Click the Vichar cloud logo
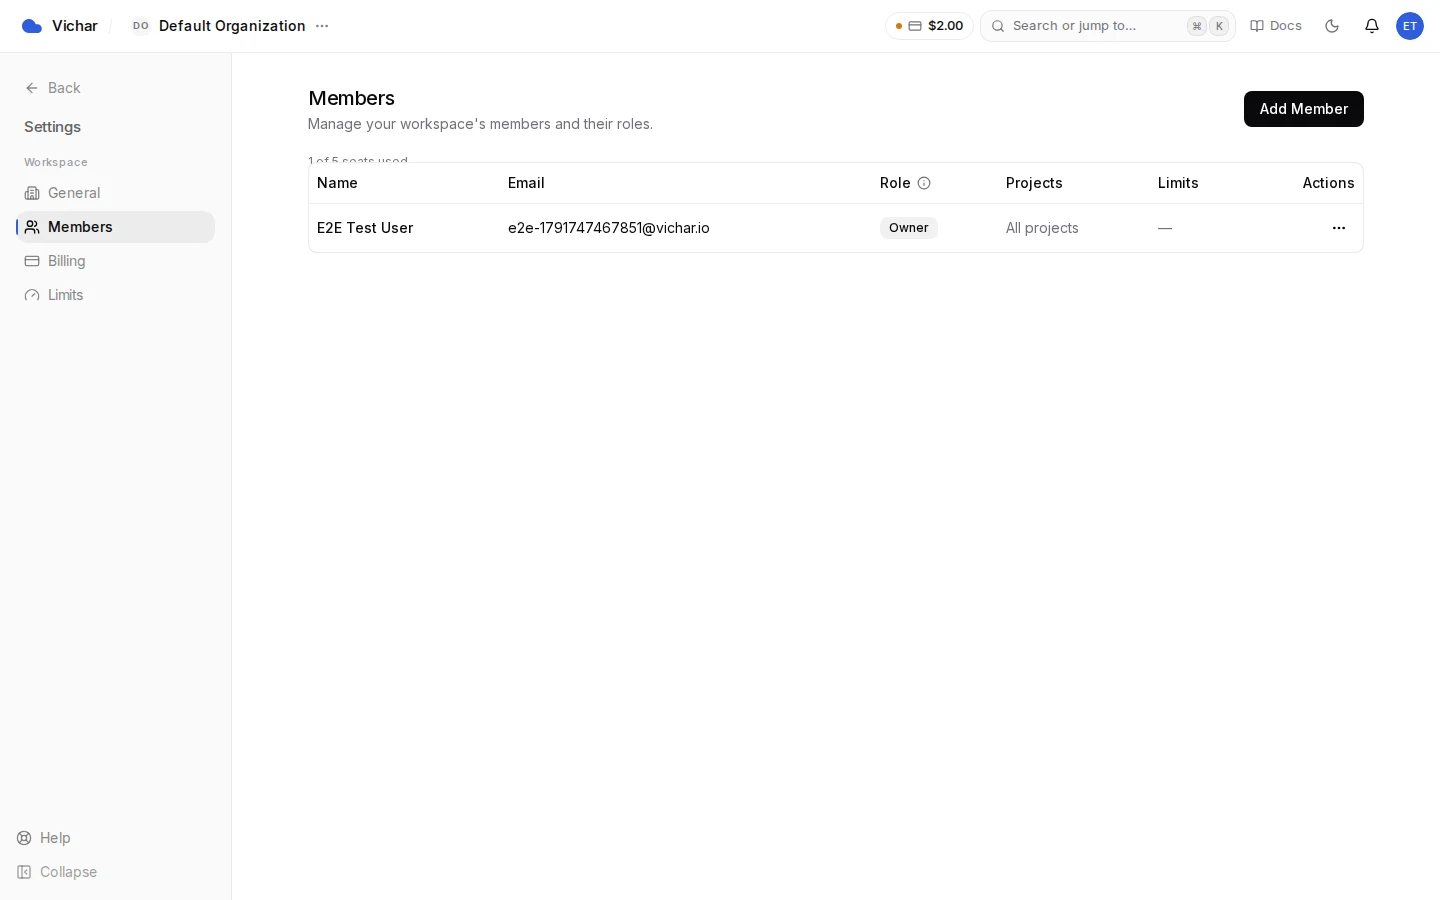The image size is (1440, 900). [32, 26]
